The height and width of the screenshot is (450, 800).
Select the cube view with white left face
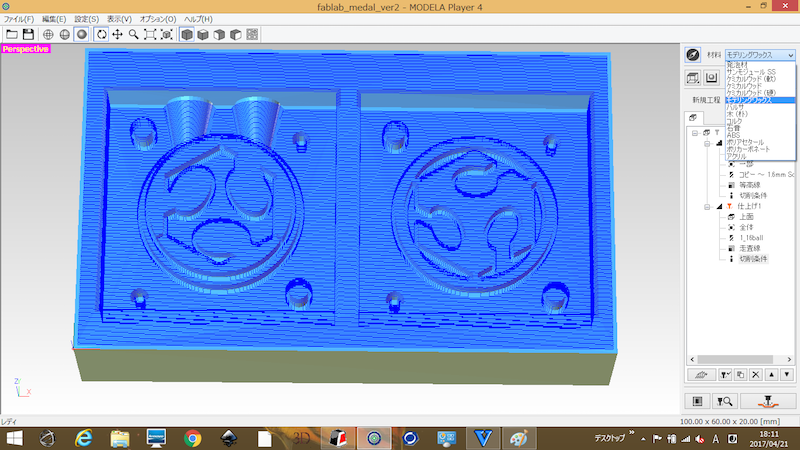(219, 34)
